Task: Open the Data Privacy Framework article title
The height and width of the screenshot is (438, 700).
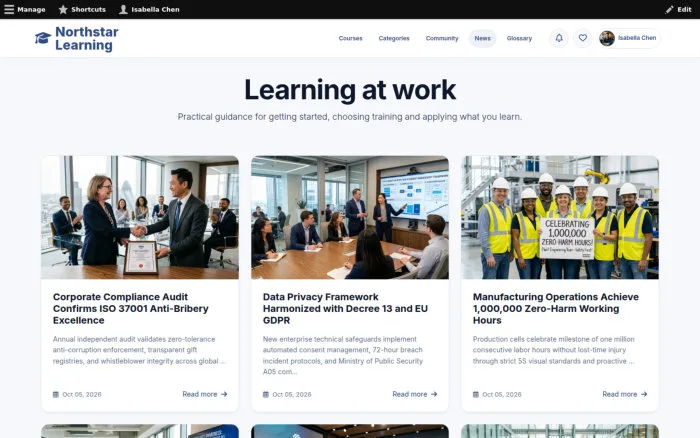Action: [x=345, y=309]
